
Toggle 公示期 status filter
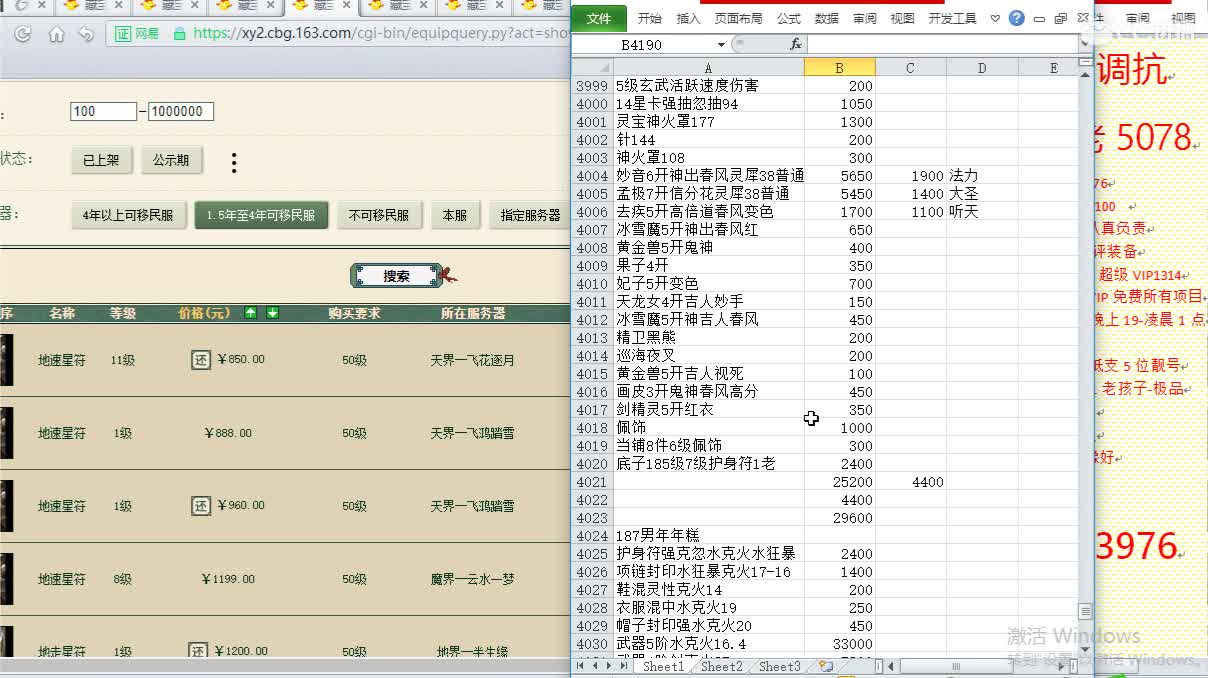click(x=171, y=160)
